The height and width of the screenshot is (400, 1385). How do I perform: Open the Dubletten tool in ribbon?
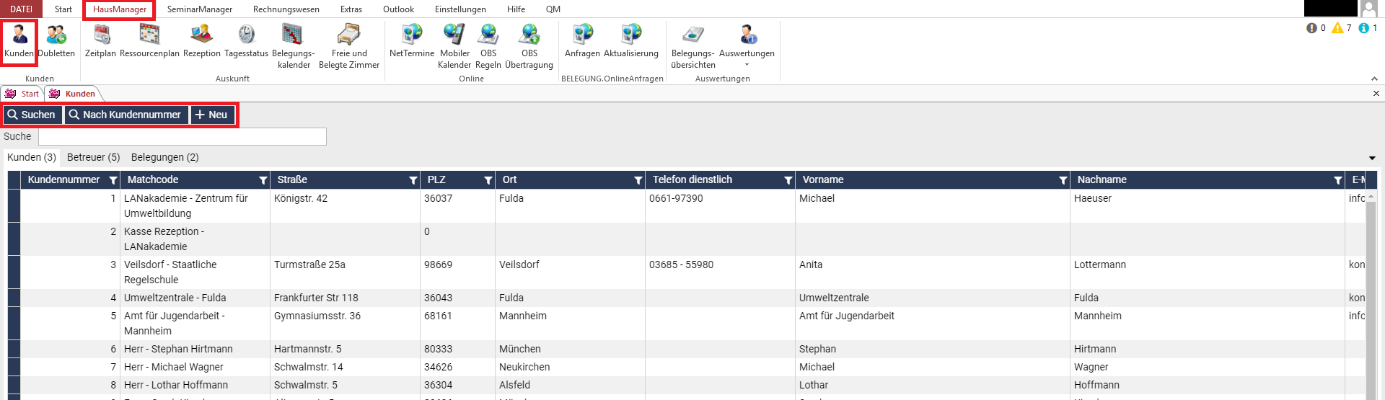click(x=56, y=40)
